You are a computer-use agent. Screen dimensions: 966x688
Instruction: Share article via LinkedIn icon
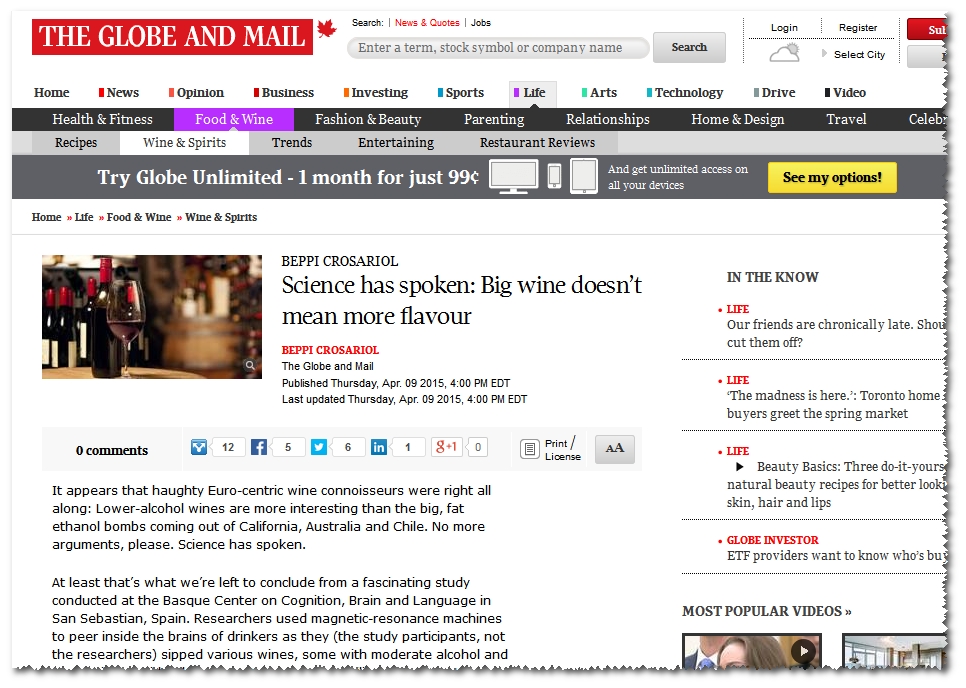pos(378,447)
